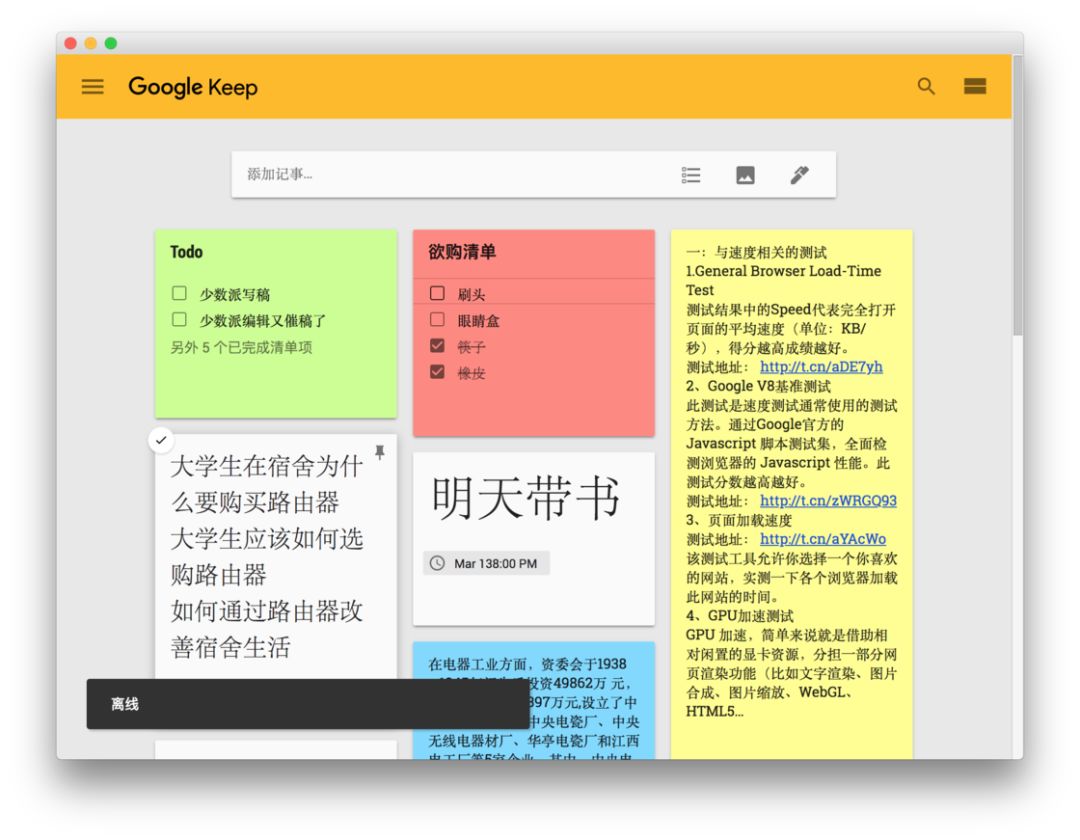Click text 2、Google V8基准测试
The width and height of the screenshot is (1080, 840).
pyautogui.click(x=758, y=386)
